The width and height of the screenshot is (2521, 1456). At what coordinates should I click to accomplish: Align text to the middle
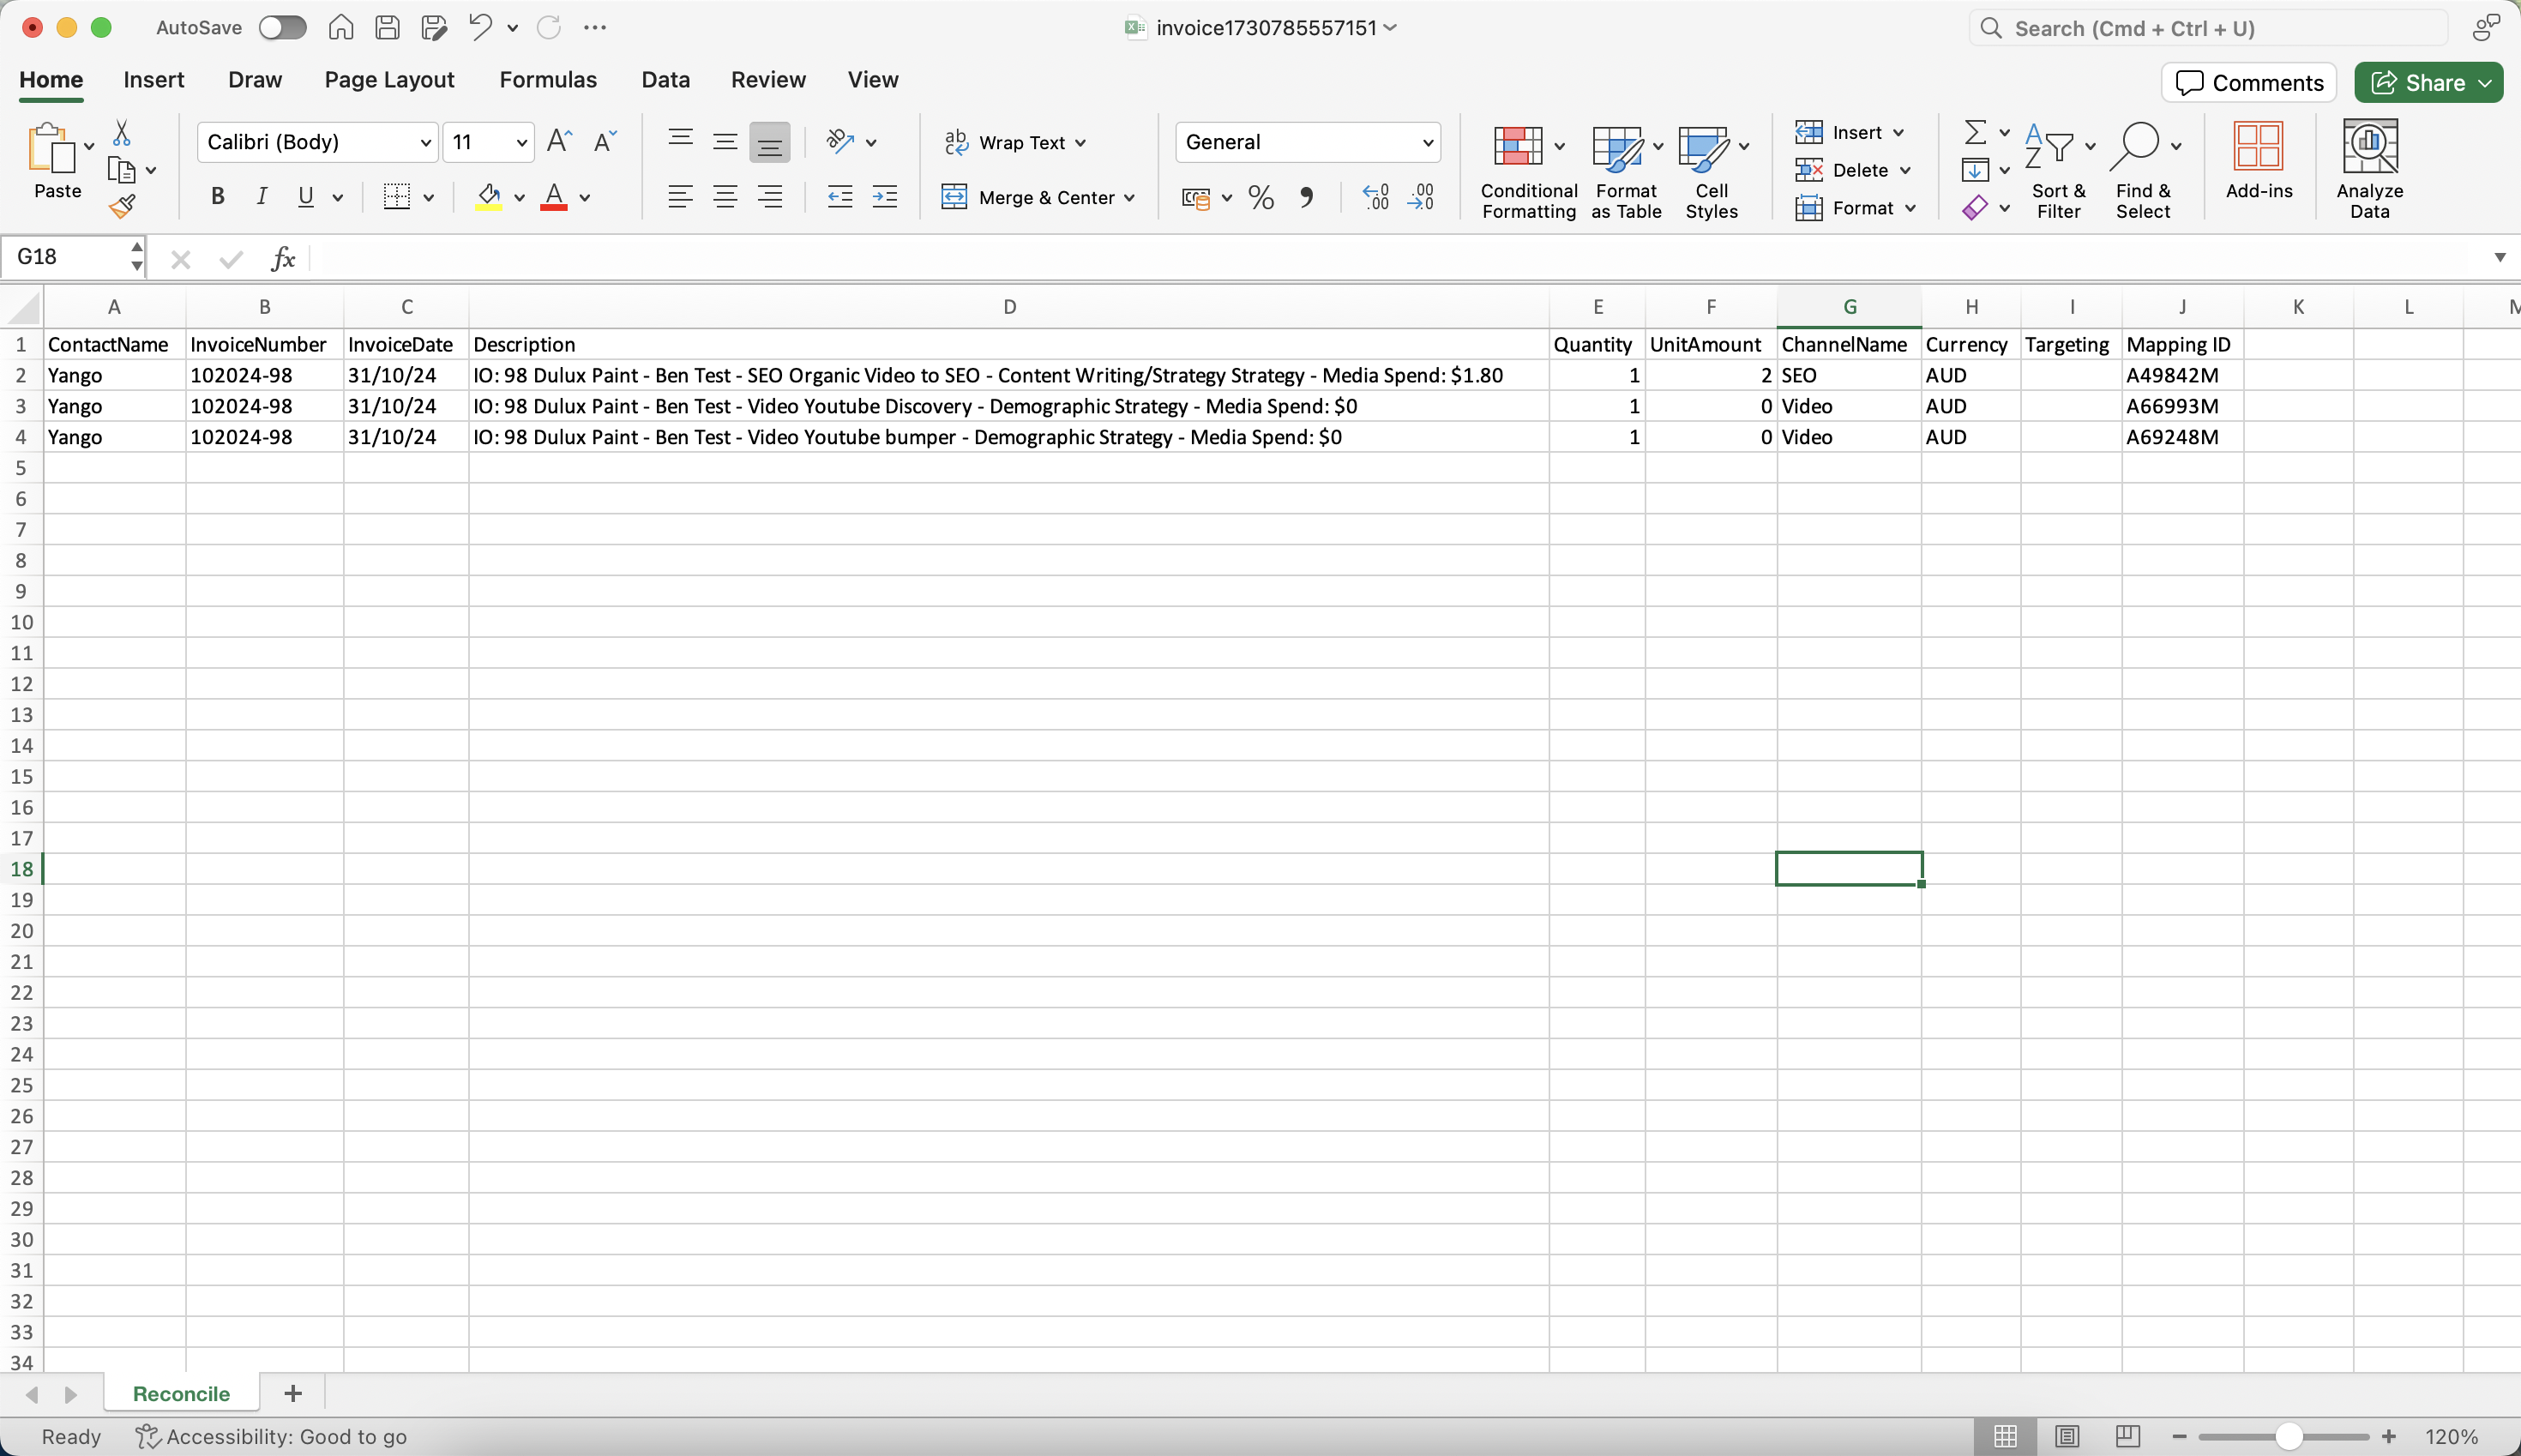pyautogui.click(x=725, y=142)
